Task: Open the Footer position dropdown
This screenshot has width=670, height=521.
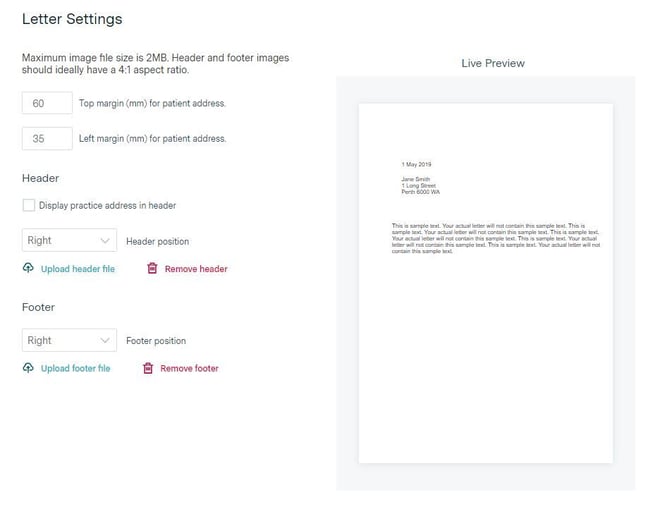Action: (x=68, y=341)
